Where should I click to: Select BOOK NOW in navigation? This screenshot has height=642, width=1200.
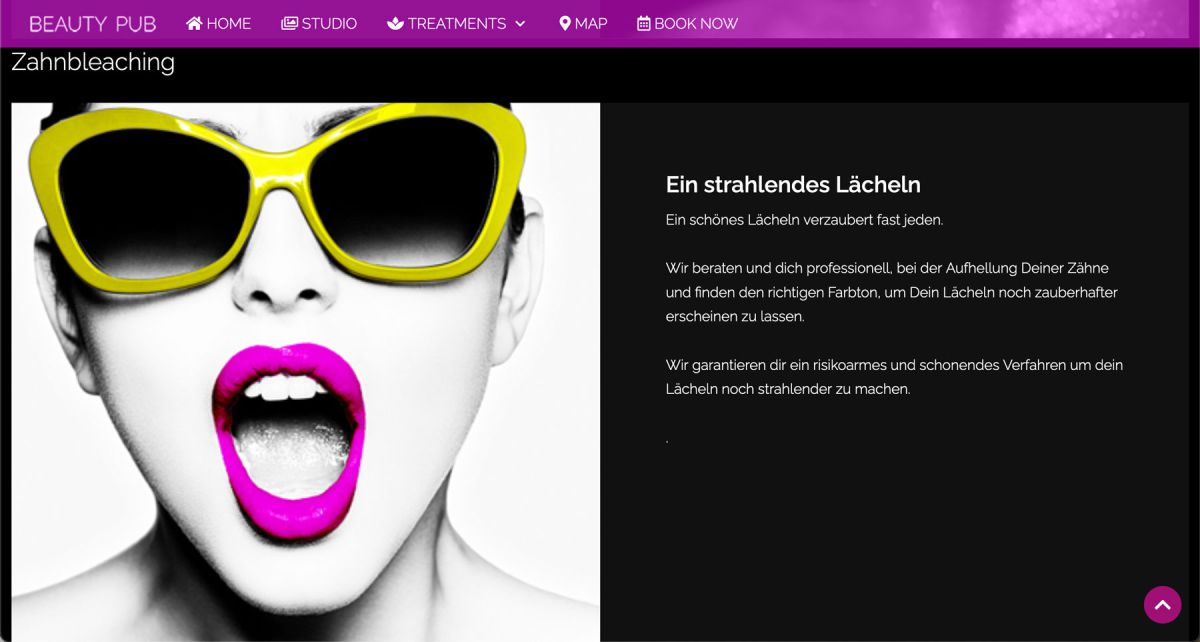coord(688,23)
